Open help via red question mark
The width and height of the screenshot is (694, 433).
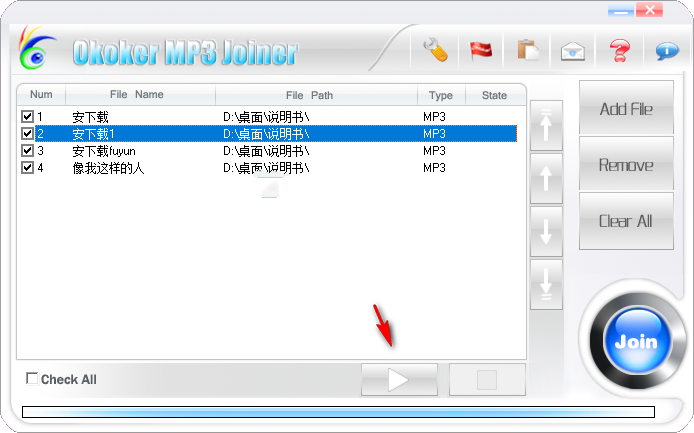[620, 50]
